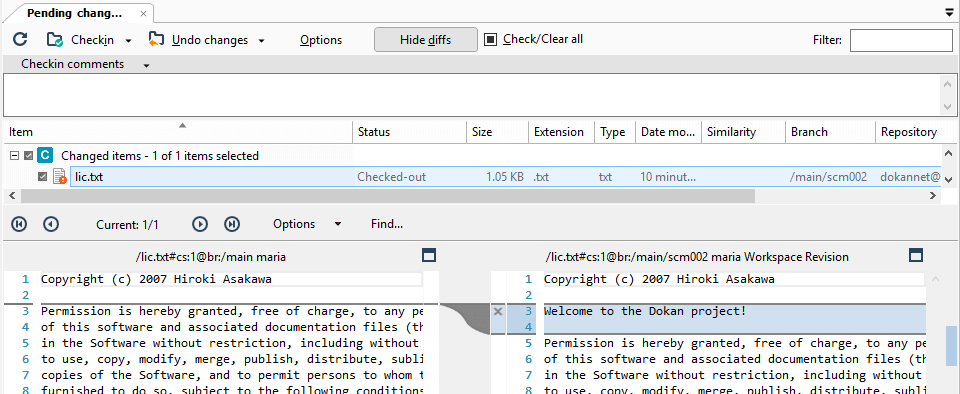This screenshot has width=960, height=394.
Task: Open the Checkin dropdown arrow
Action: pos(128,41)
